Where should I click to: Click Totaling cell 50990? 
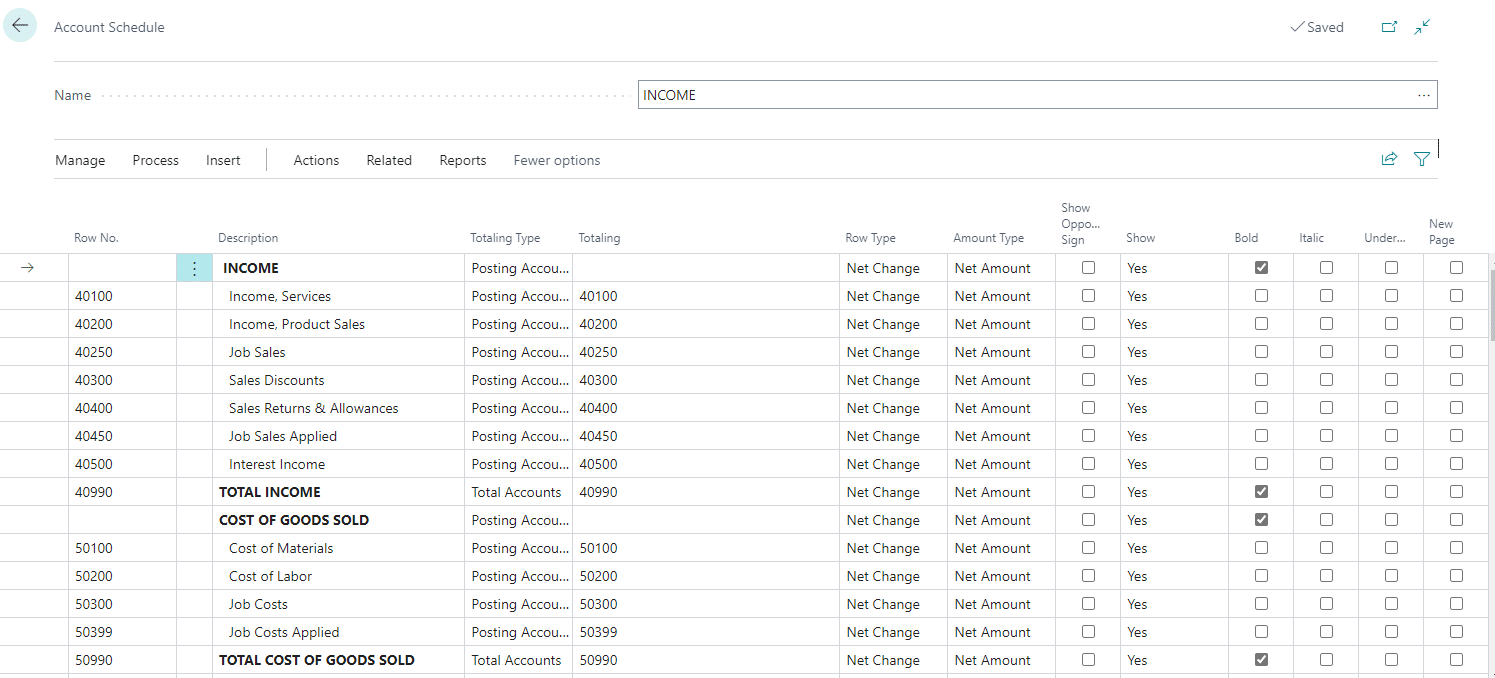tap(706, 660)
